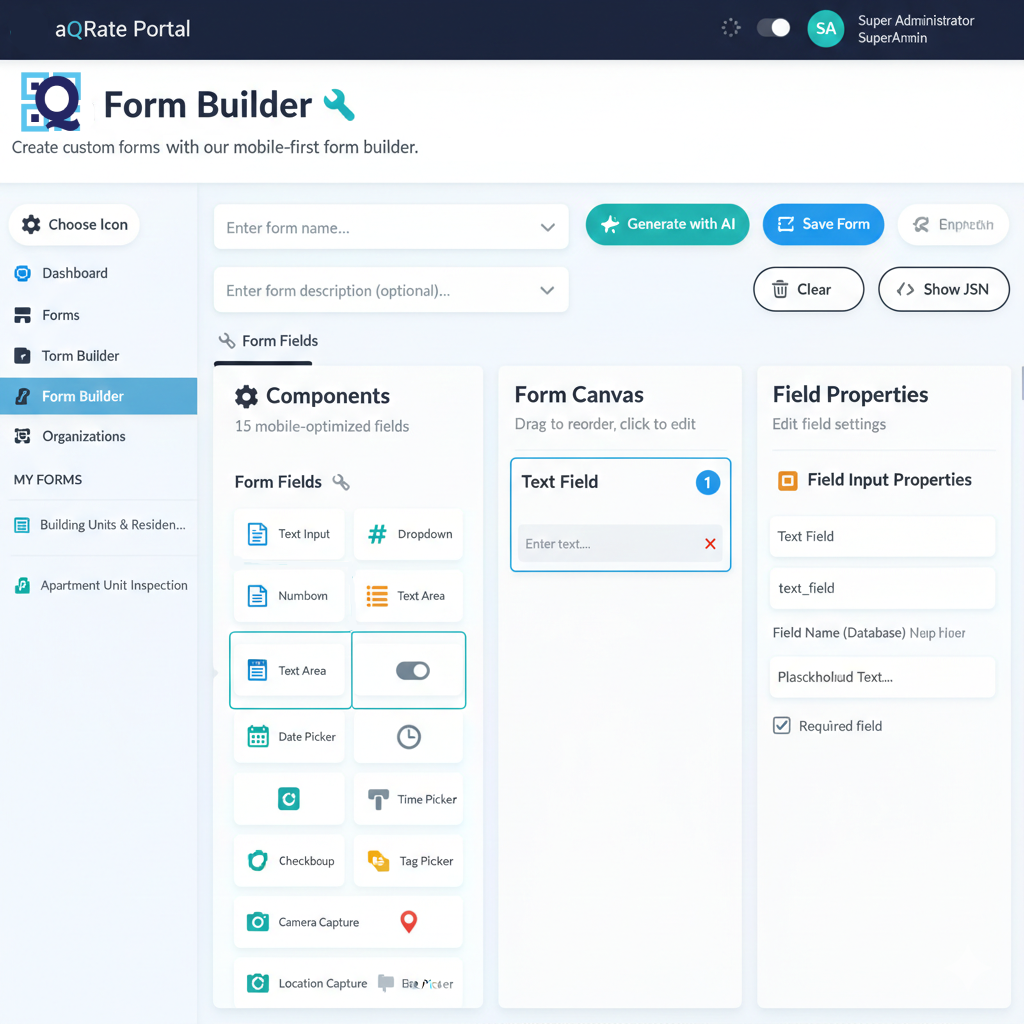Add the teal refresh icon component
1024x1024 pixels.
[x=289, y=799]
